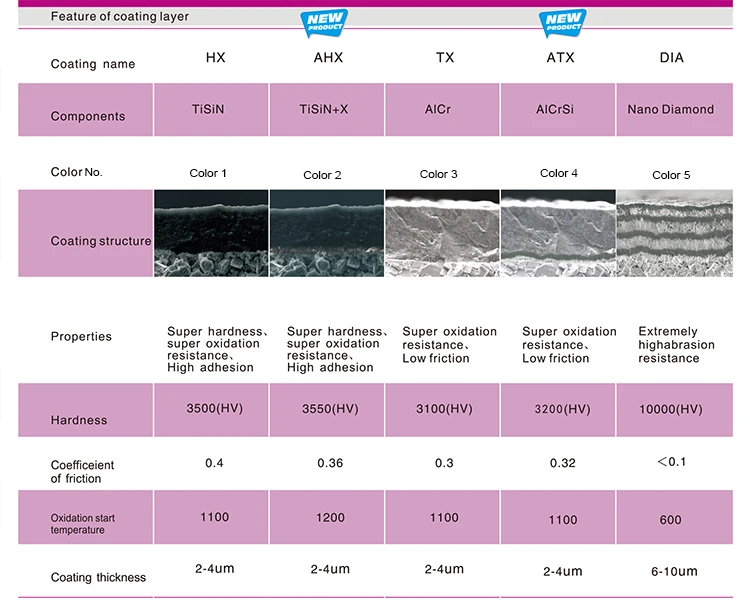Click the 'Components' row label
This screenshot has width=750, height=608.
tap(88, 116)
